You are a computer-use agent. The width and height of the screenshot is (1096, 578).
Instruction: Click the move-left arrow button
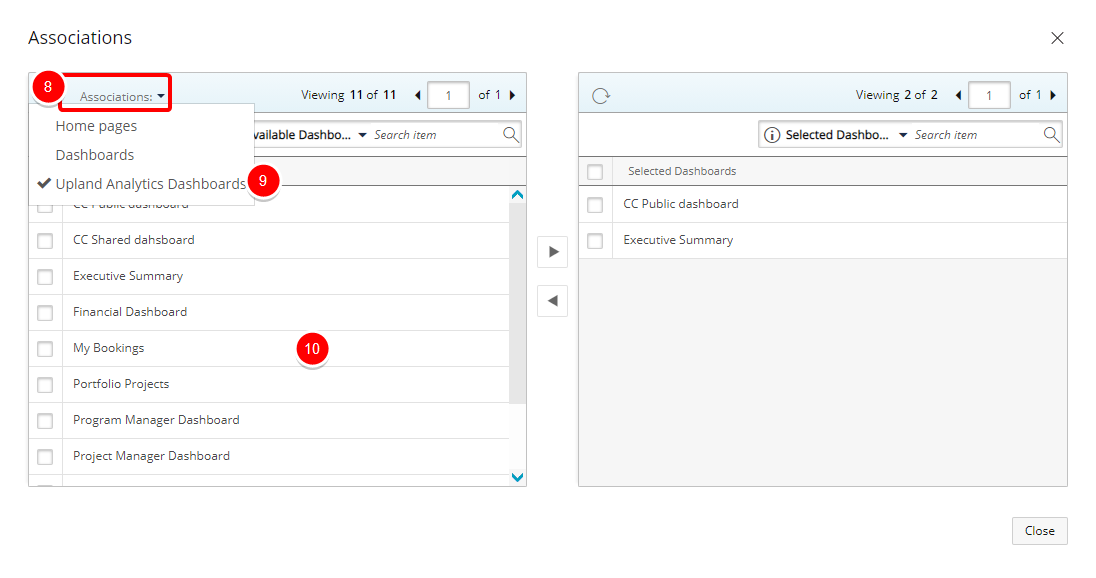click(x=553, y=300)
